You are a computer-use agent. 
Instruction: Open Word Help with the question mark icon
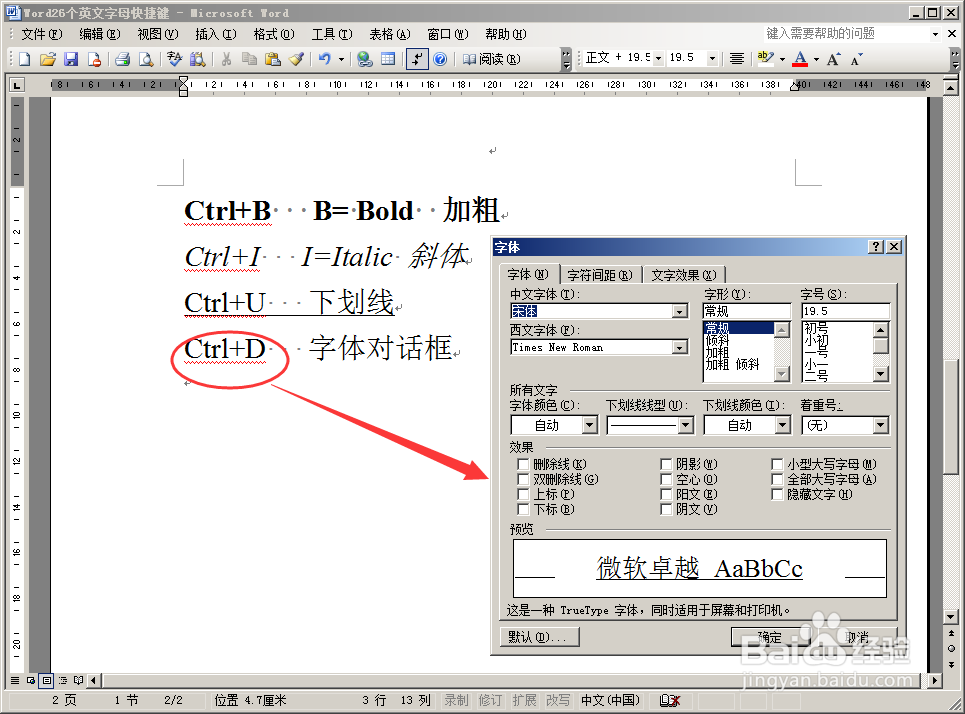439,59
